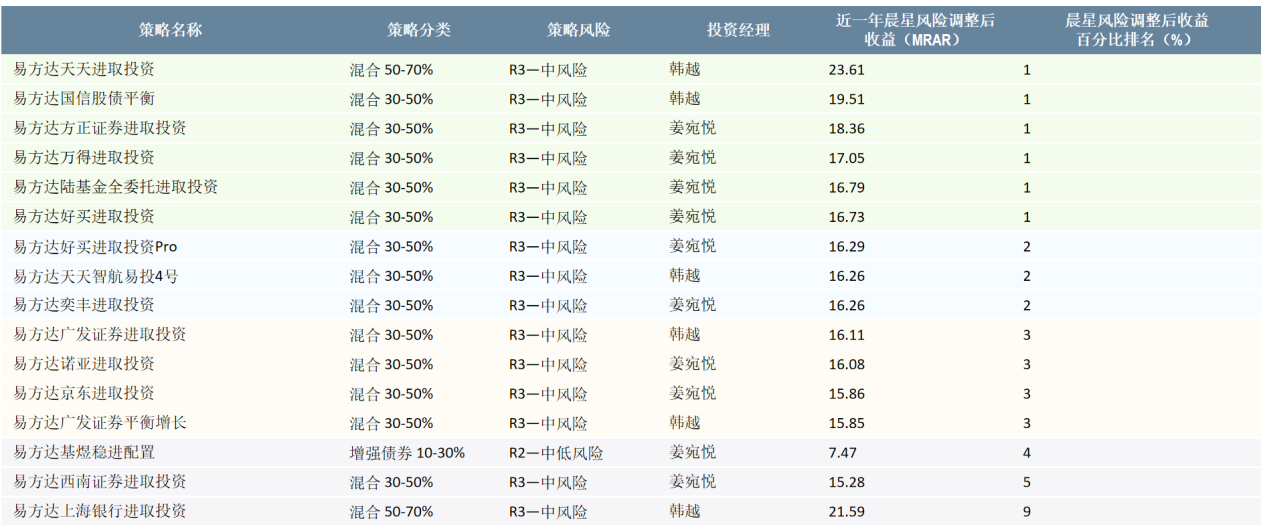Click the MRAR value 23.61
The width and height of the screenshot is (1265, 531).
click(846, 70)
